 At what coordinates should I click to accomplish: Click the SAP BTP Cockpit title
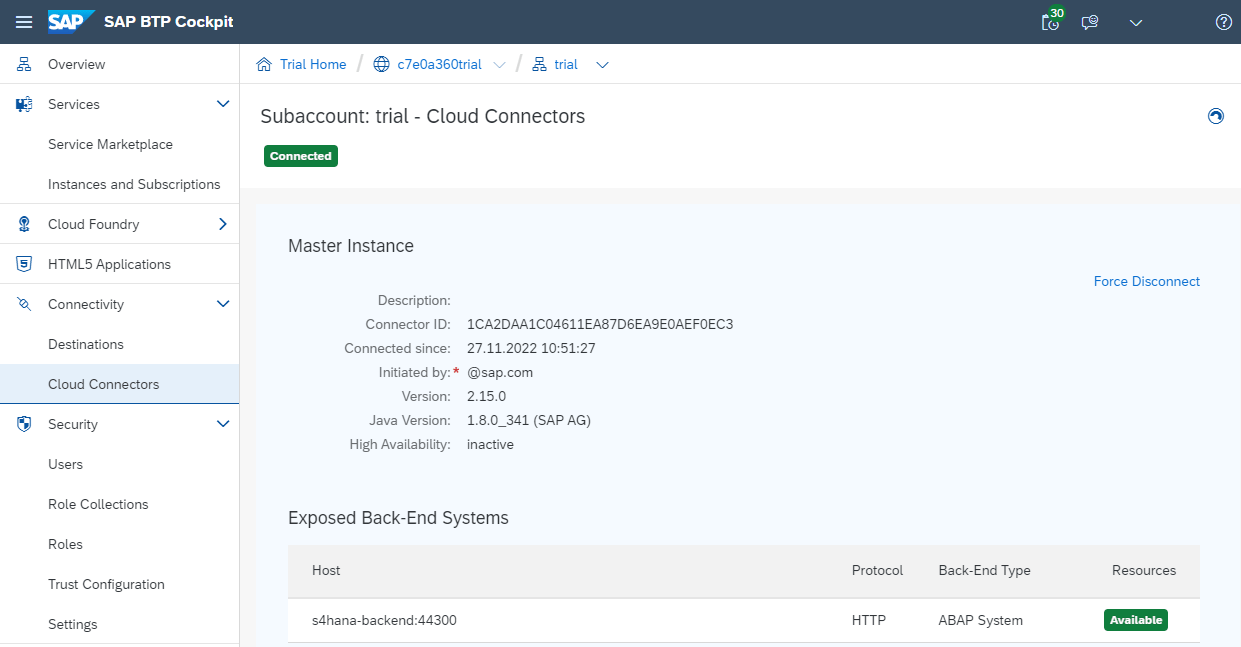point(169,22)
